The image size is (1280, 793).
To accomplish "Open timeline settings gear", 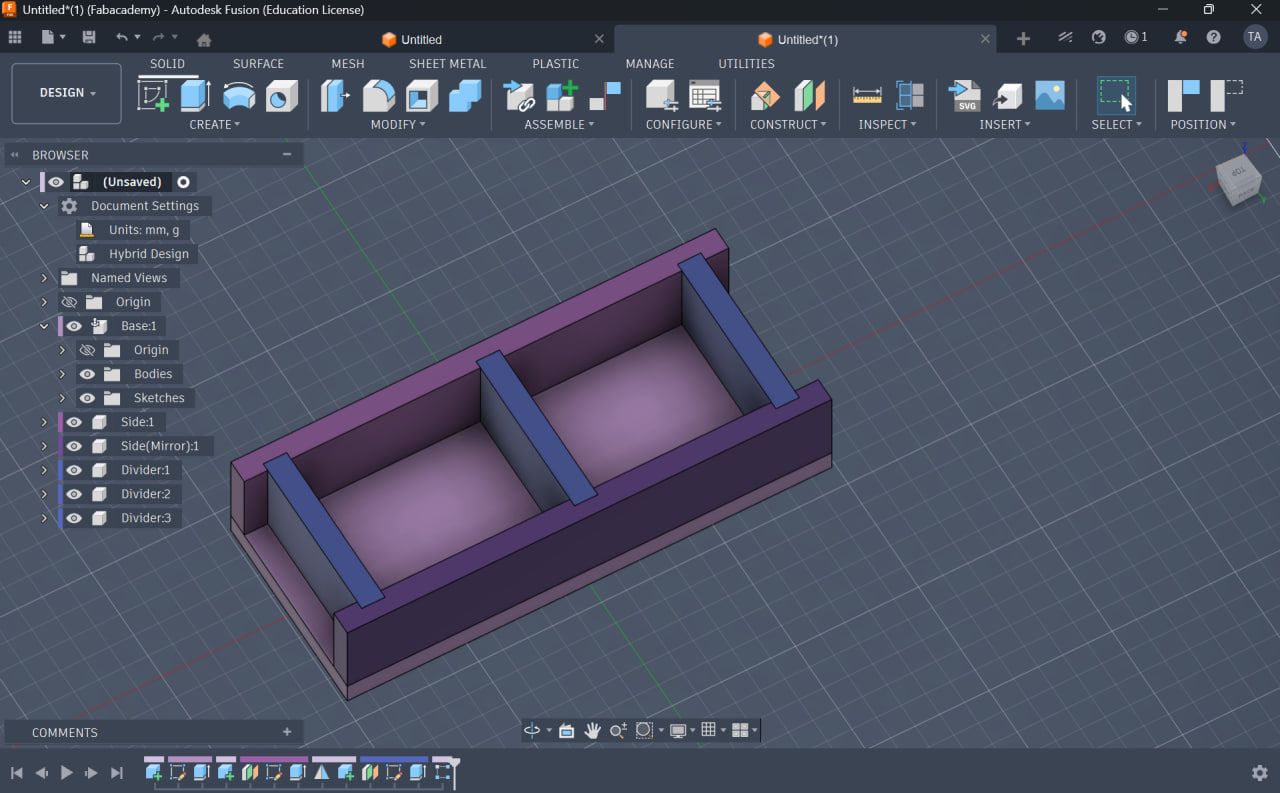I will [1260, 772].
